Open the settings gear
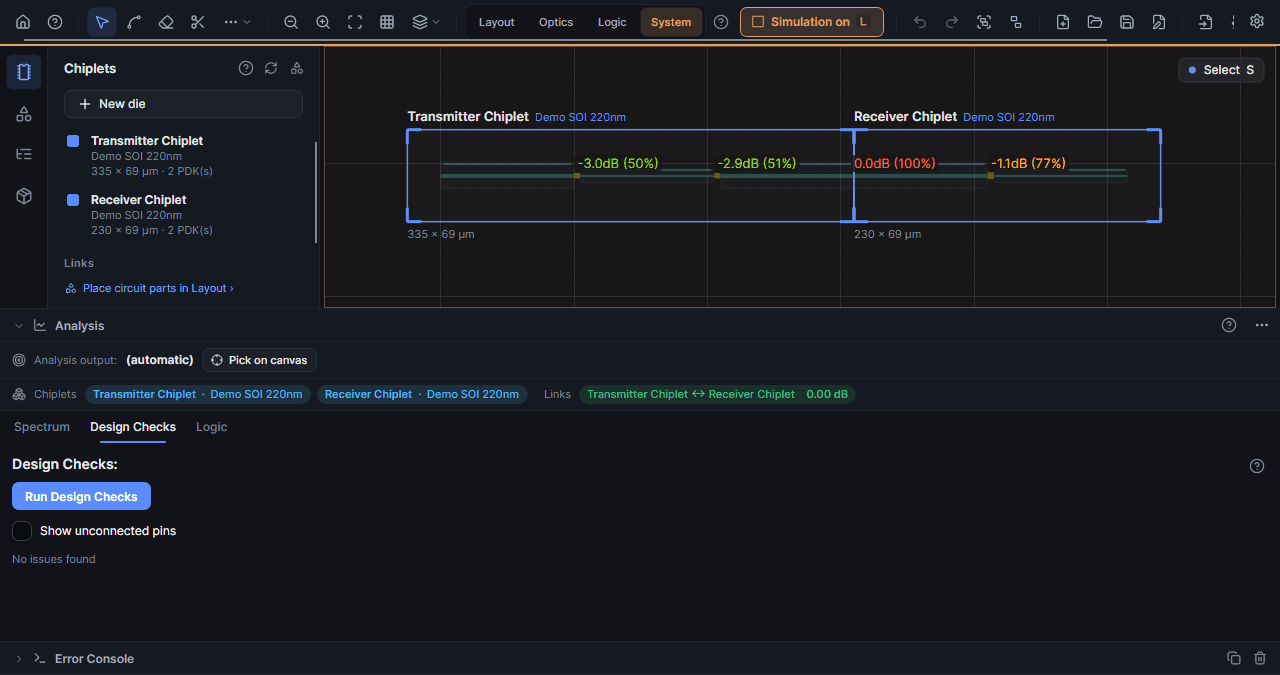Viewport: 1280px width, 675px height. click(x=1257, y=22)
